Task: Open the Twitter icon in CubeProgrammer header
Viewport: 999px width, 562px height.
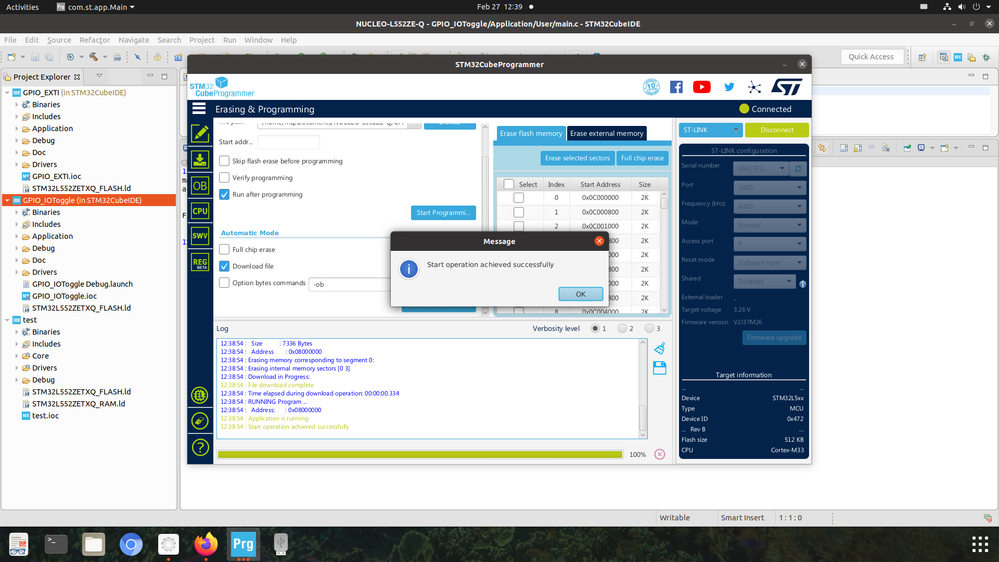Action: tap(729, 87)
